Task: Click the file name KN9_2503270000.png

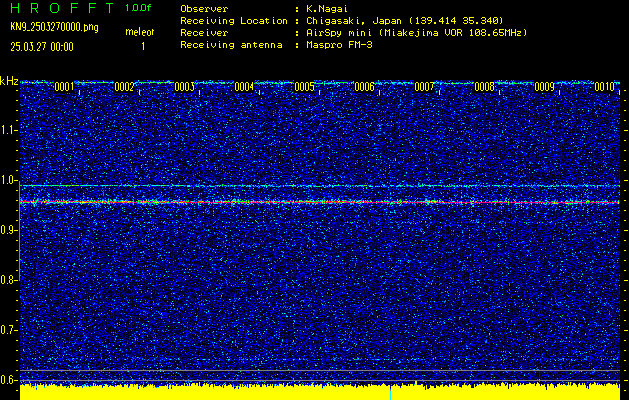Action: click(x=54, y=28)
